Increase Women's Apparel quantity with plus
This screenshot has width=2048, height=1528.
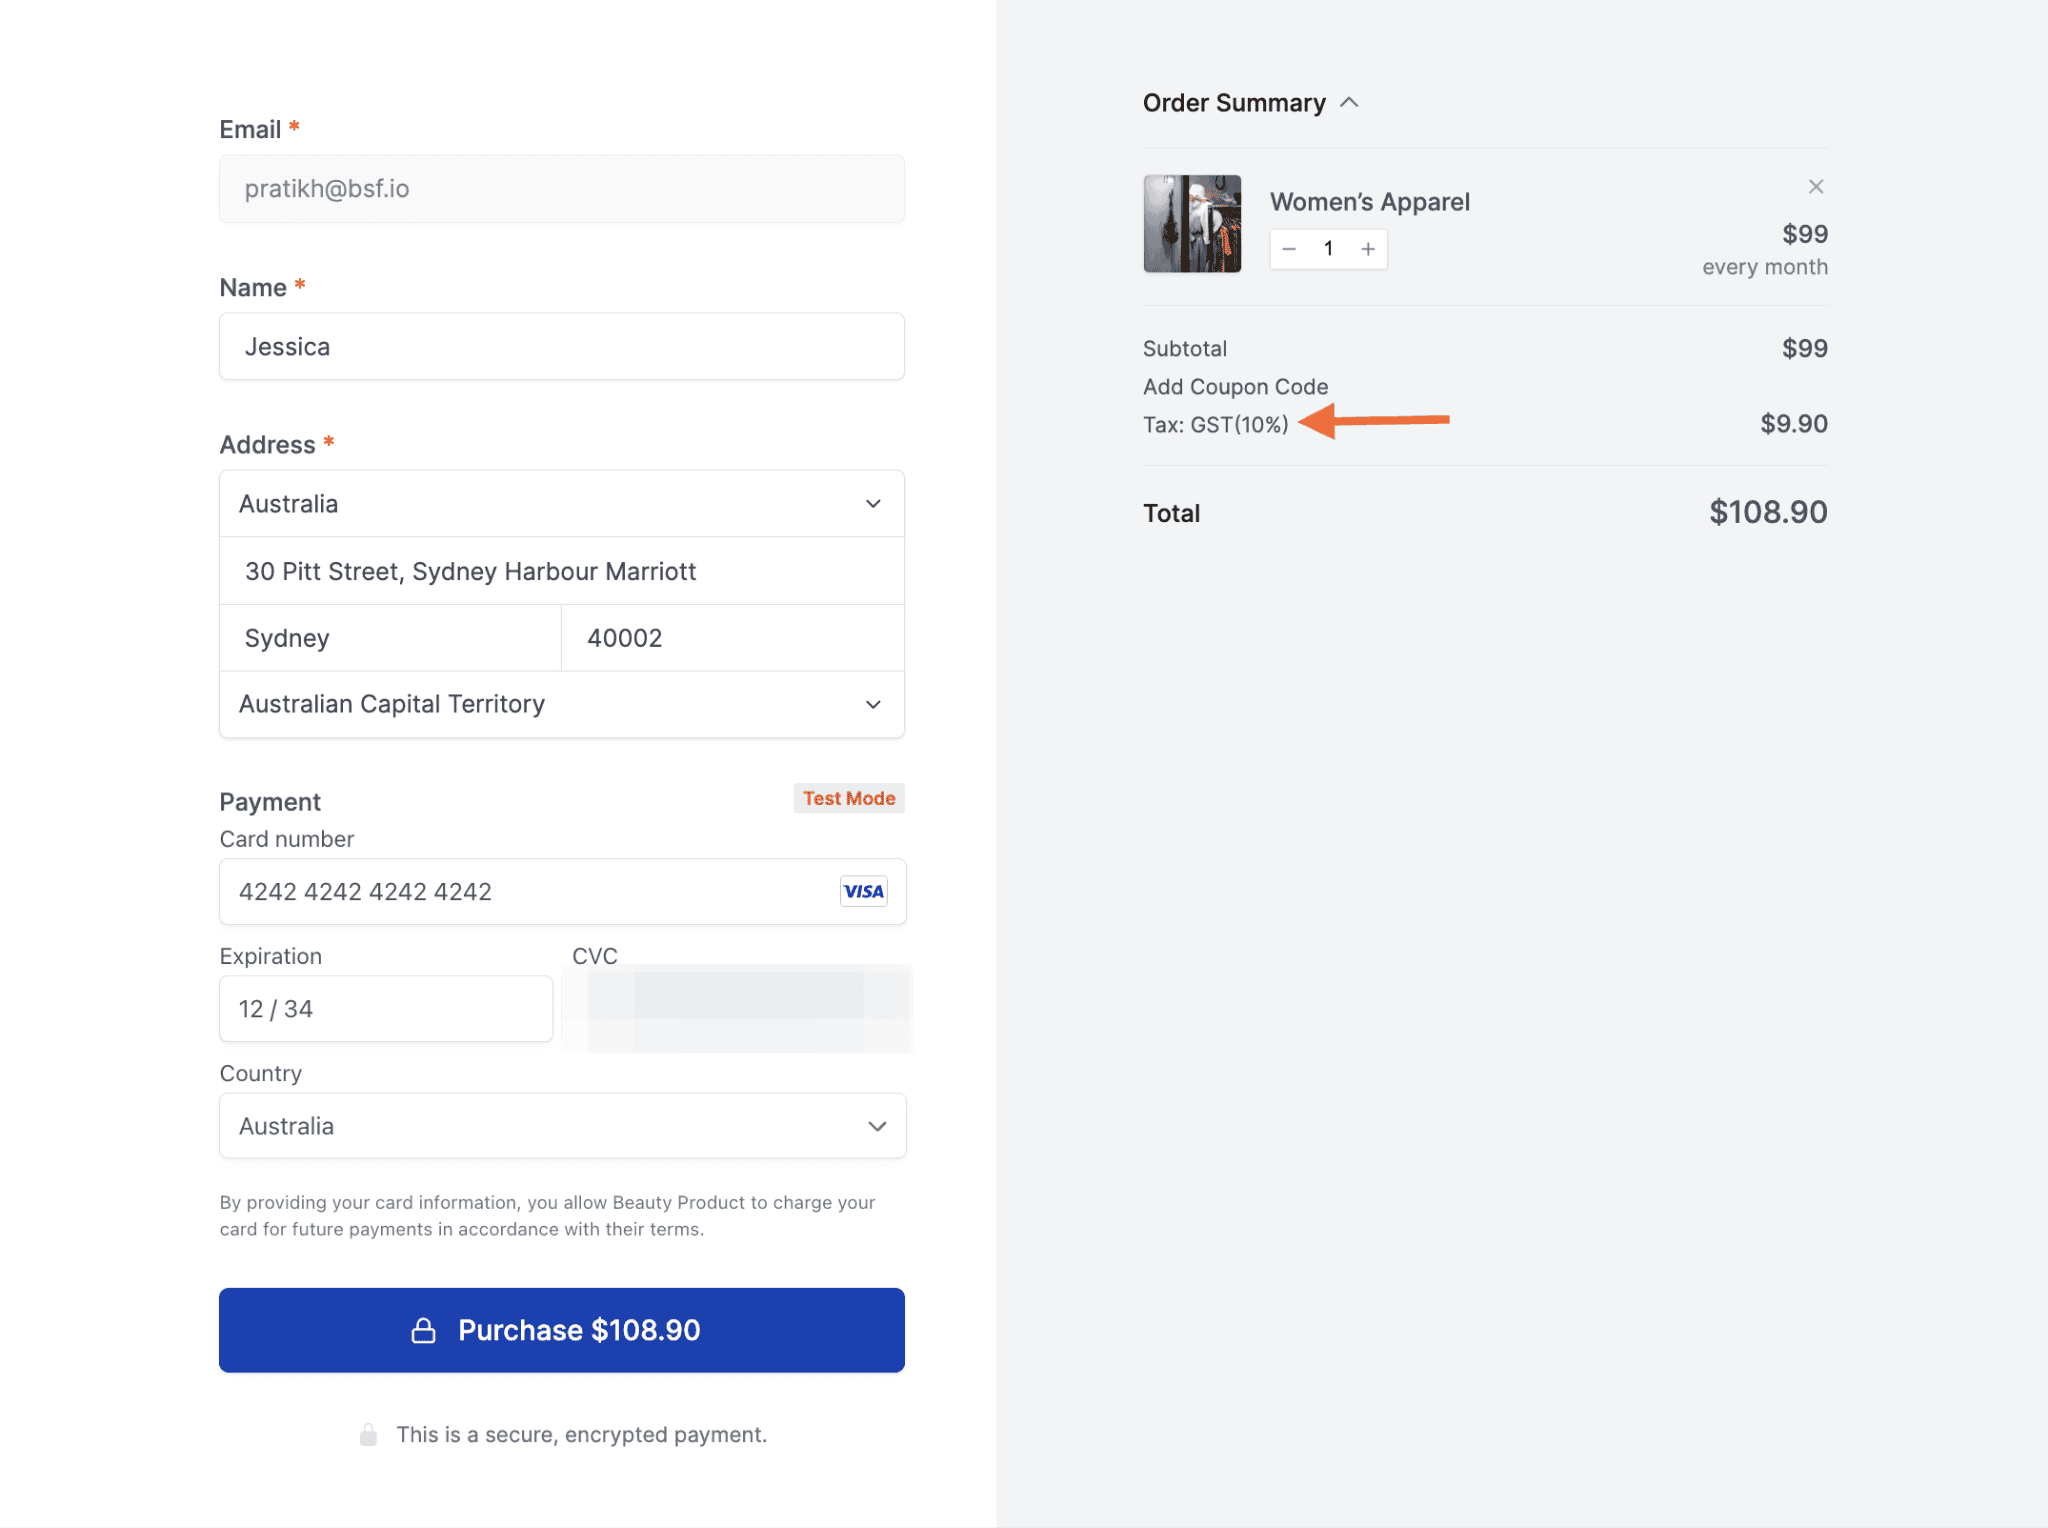1368,249
